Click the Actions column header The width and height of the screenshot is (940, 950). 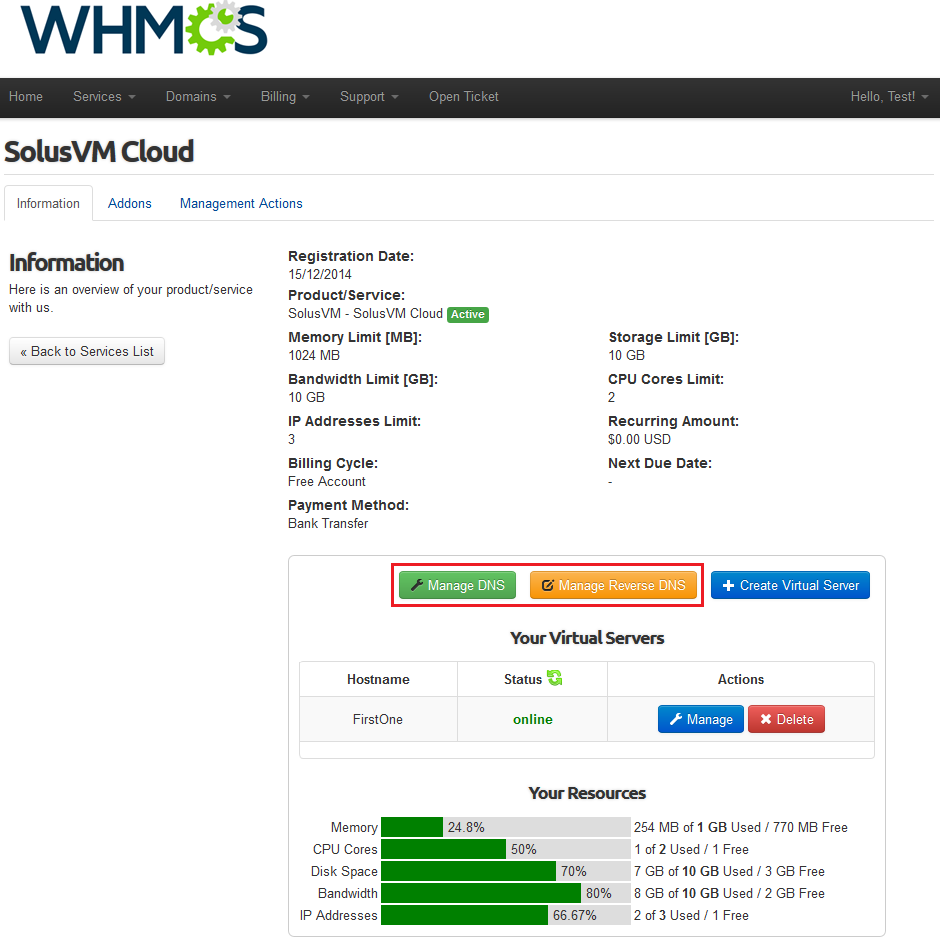741,680
